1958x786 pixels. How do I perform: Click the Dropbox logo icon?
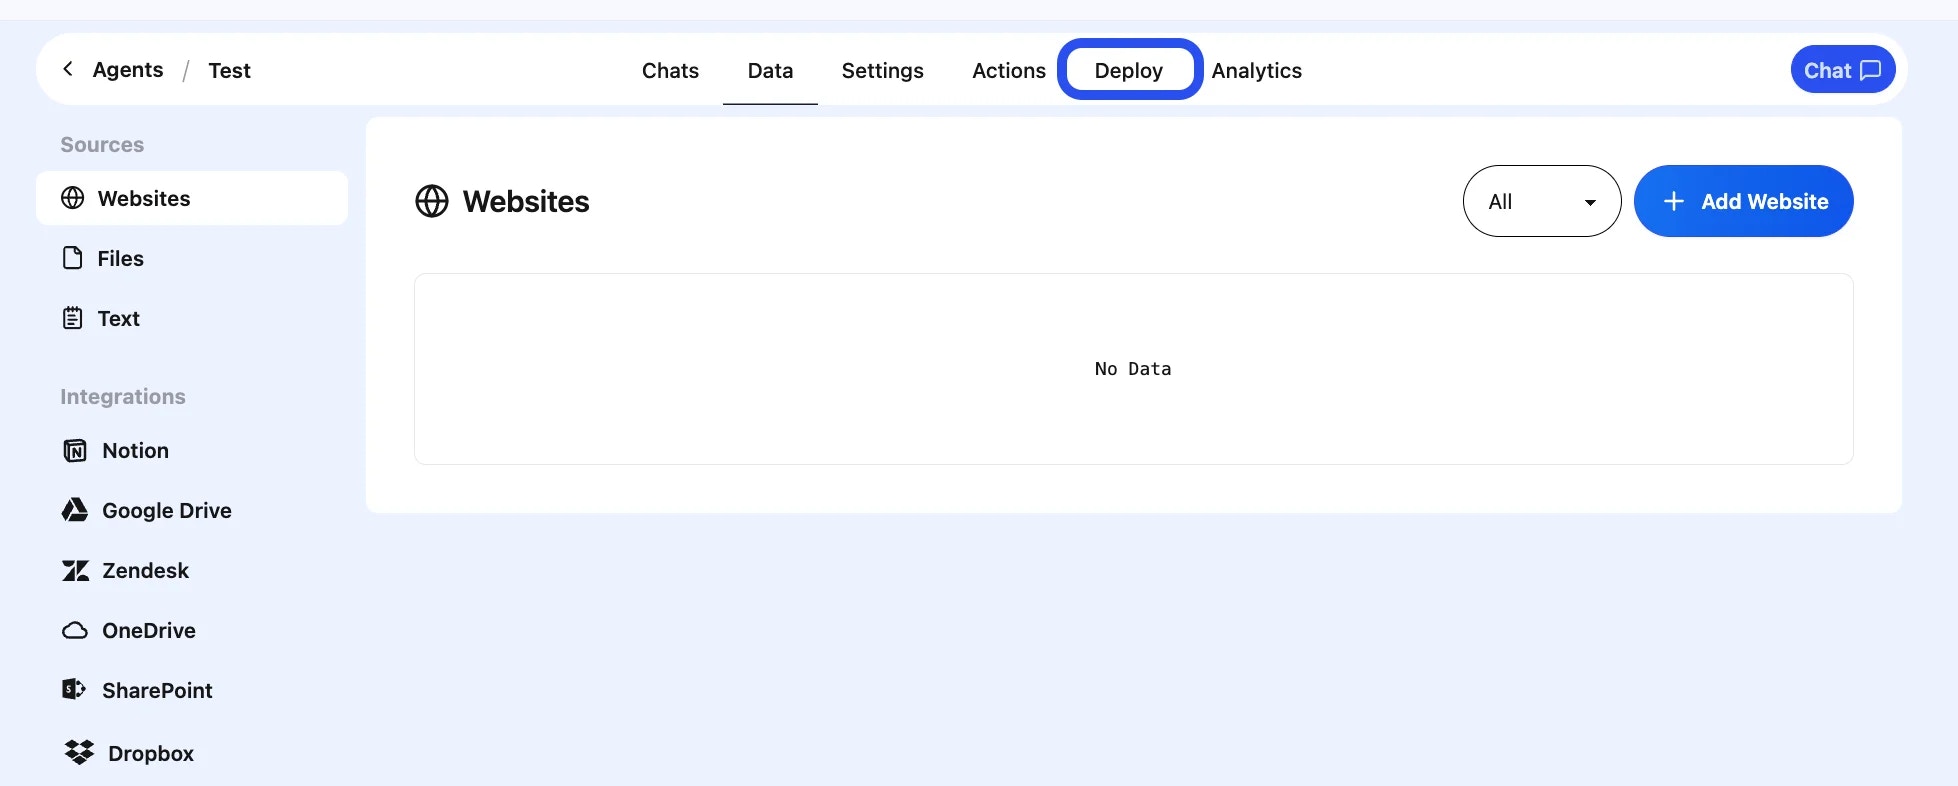coord(79,752)
